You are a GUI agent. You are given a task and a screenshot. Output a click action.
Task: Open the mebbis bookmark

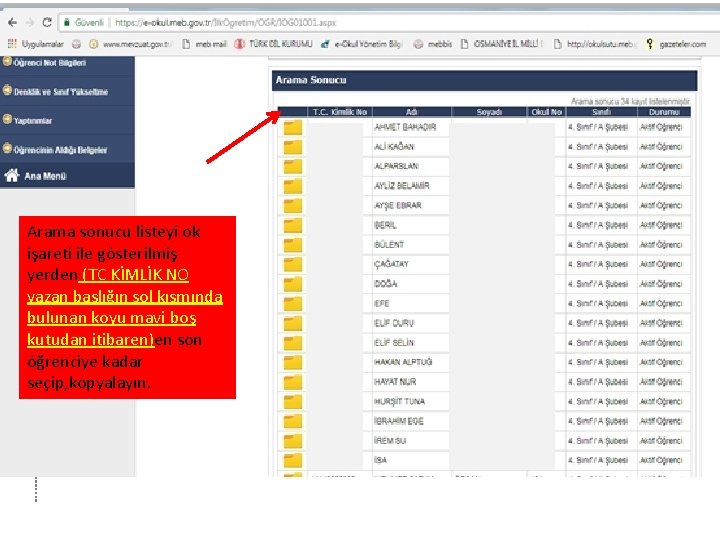(x=433, y=44)
